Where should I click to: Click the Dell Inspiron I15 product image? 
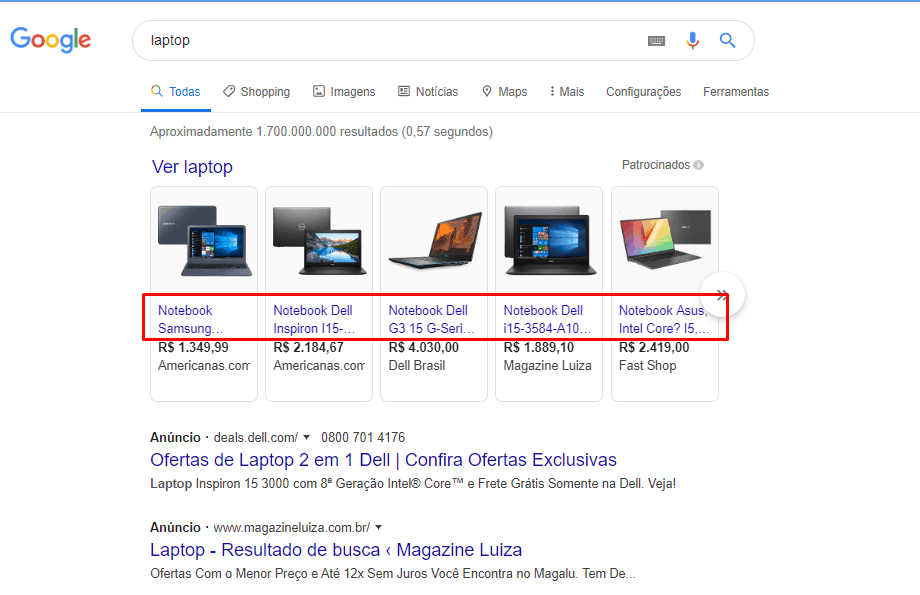point(319,241)
